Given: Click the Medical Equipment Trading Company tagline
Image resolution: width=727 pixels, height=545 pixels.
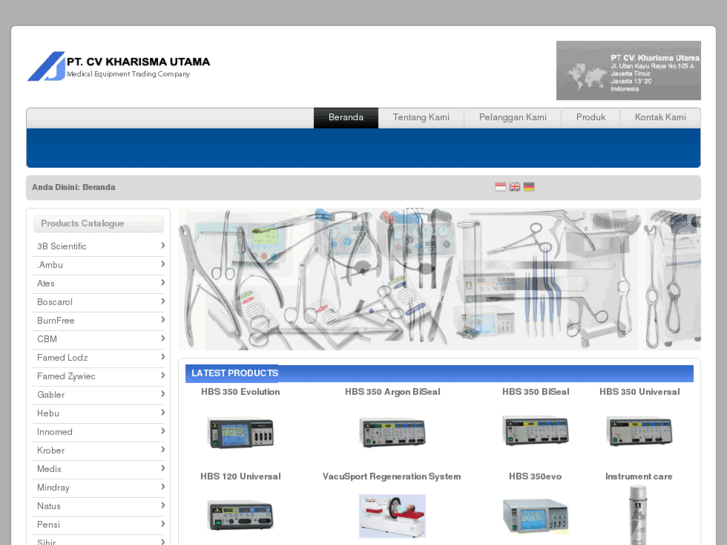Looking at the screenshot, I should click(x=128, y=74).
